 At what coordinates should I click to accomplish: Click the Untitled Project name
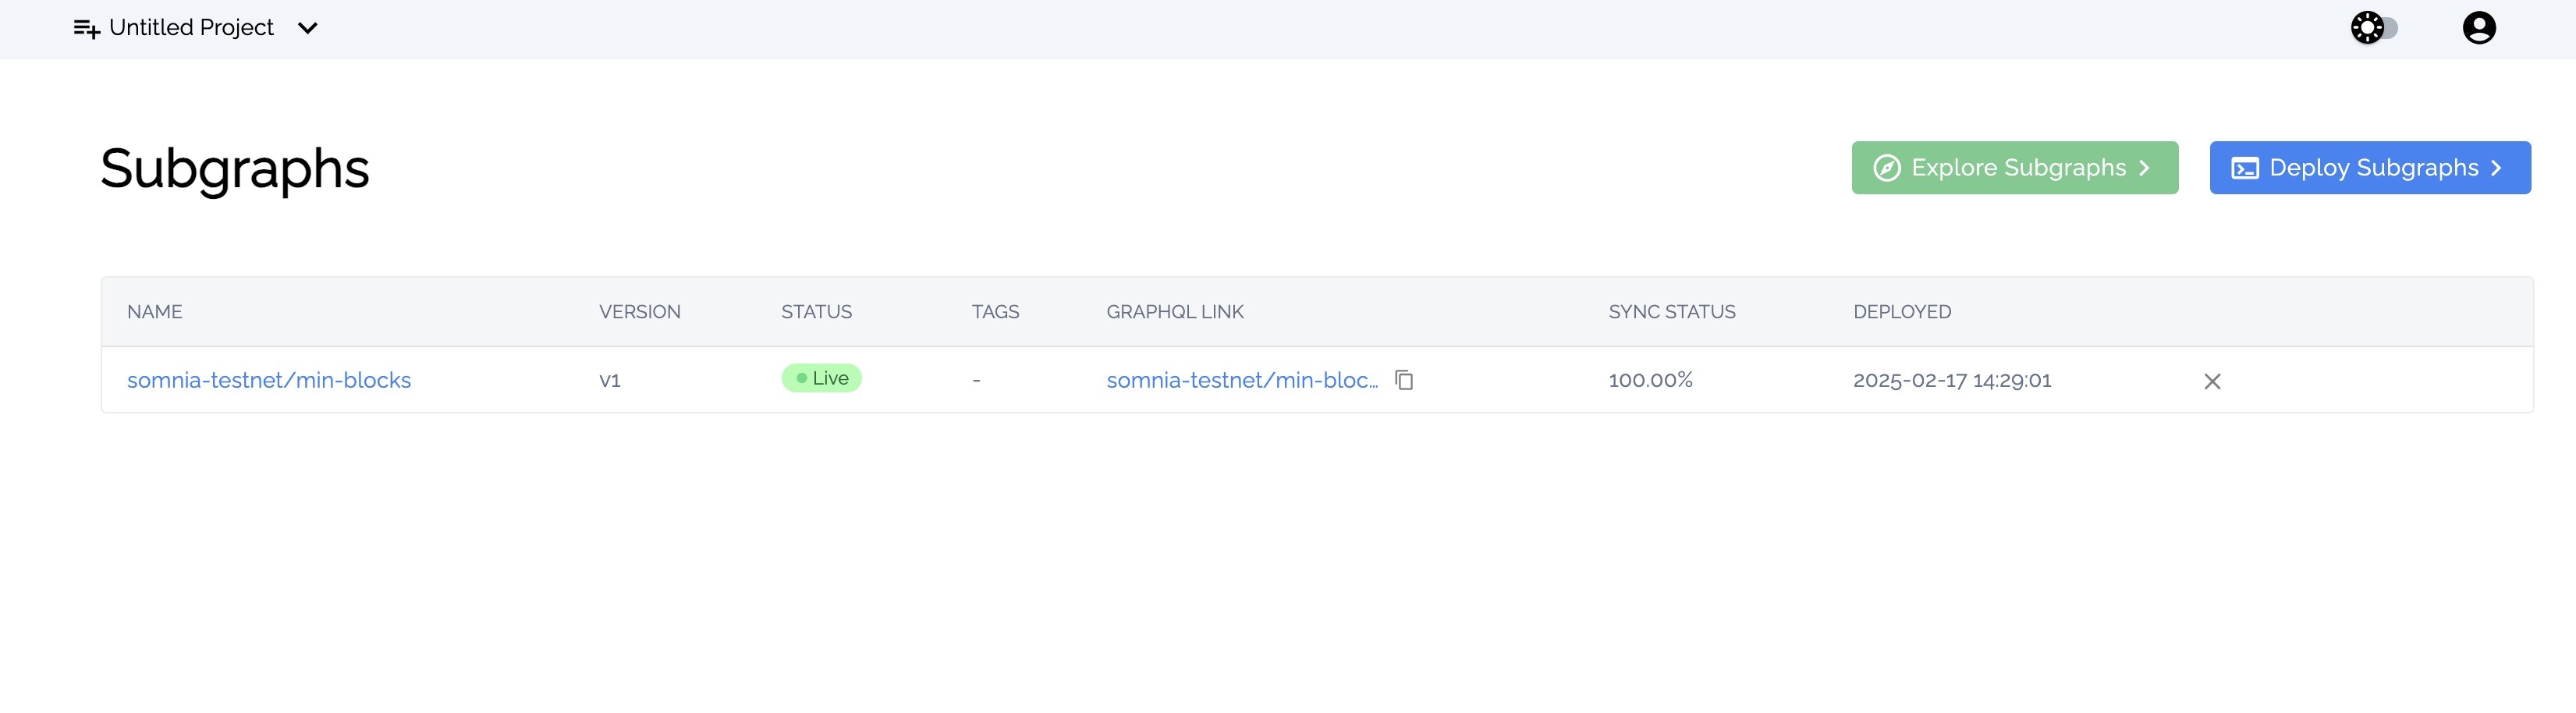[191, 28]
